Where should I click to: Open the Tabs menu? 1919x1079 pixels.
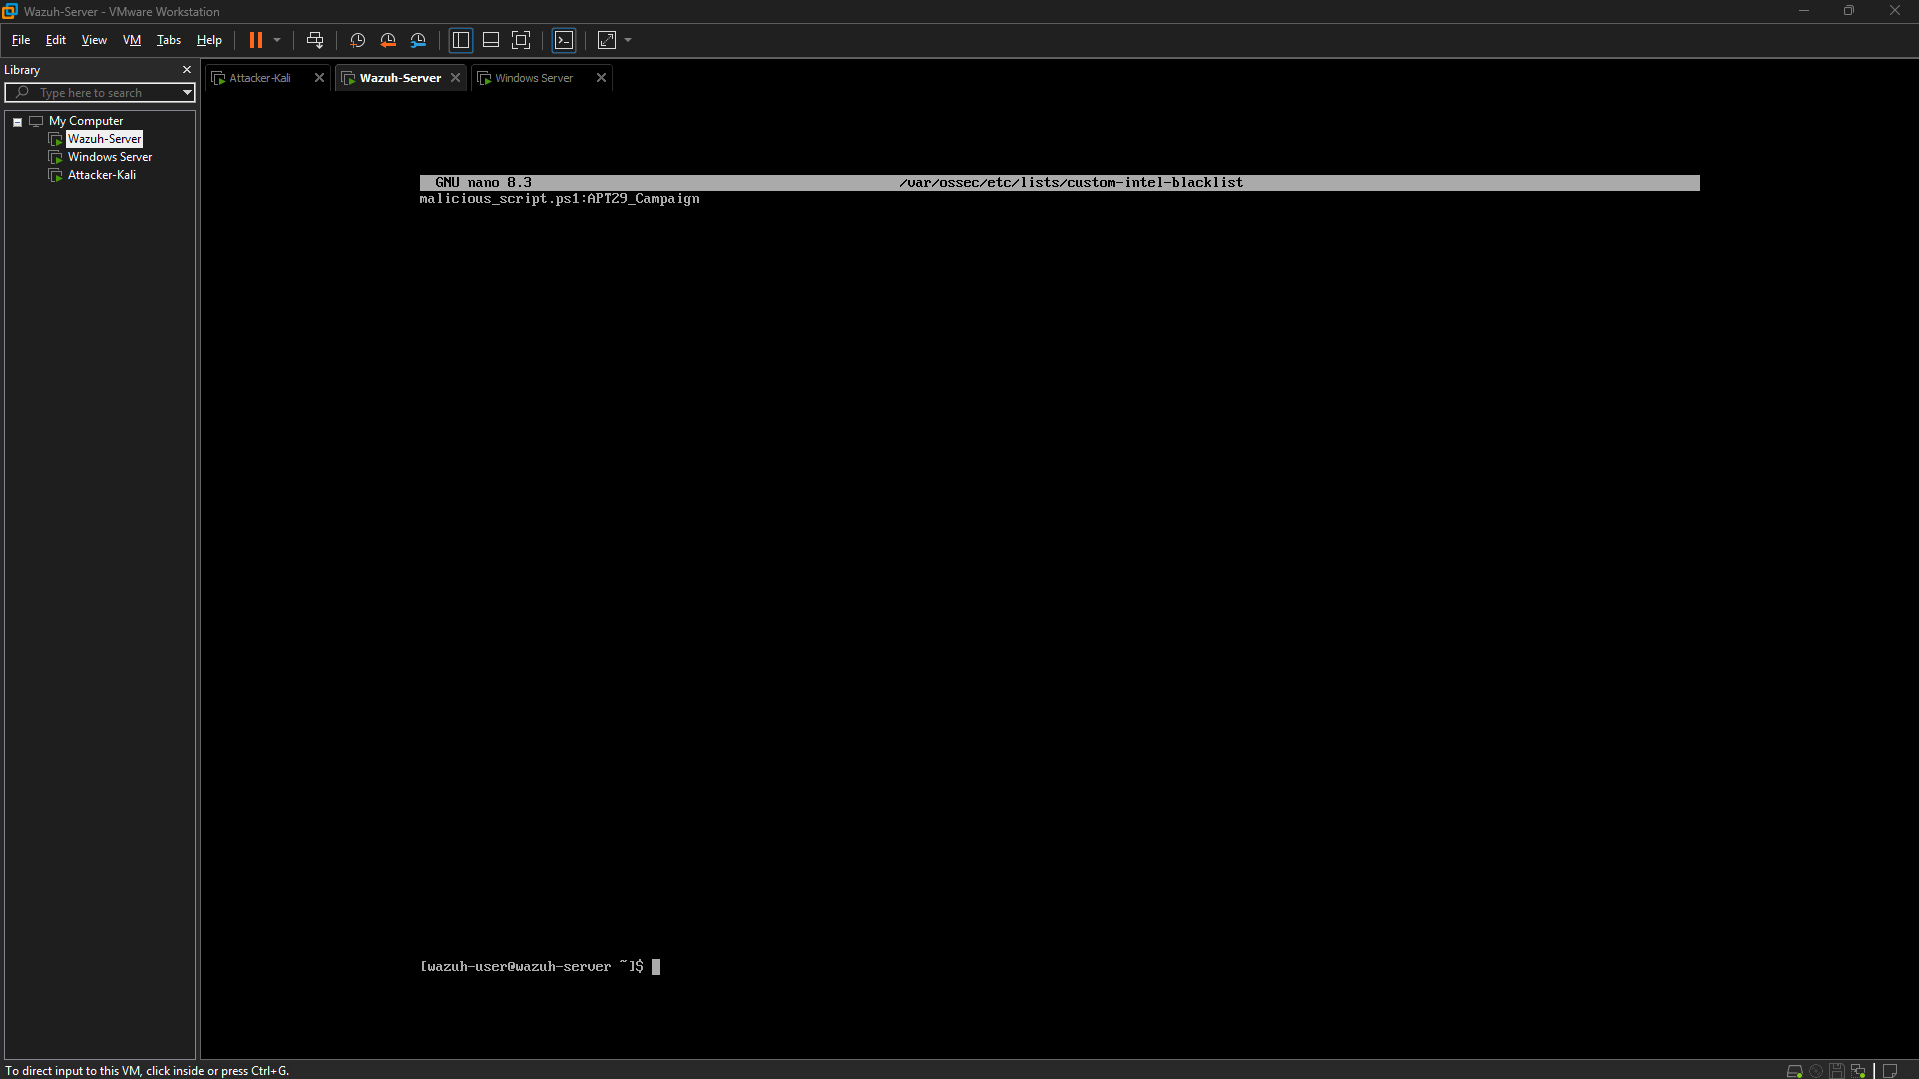click(x=169, y=40)
